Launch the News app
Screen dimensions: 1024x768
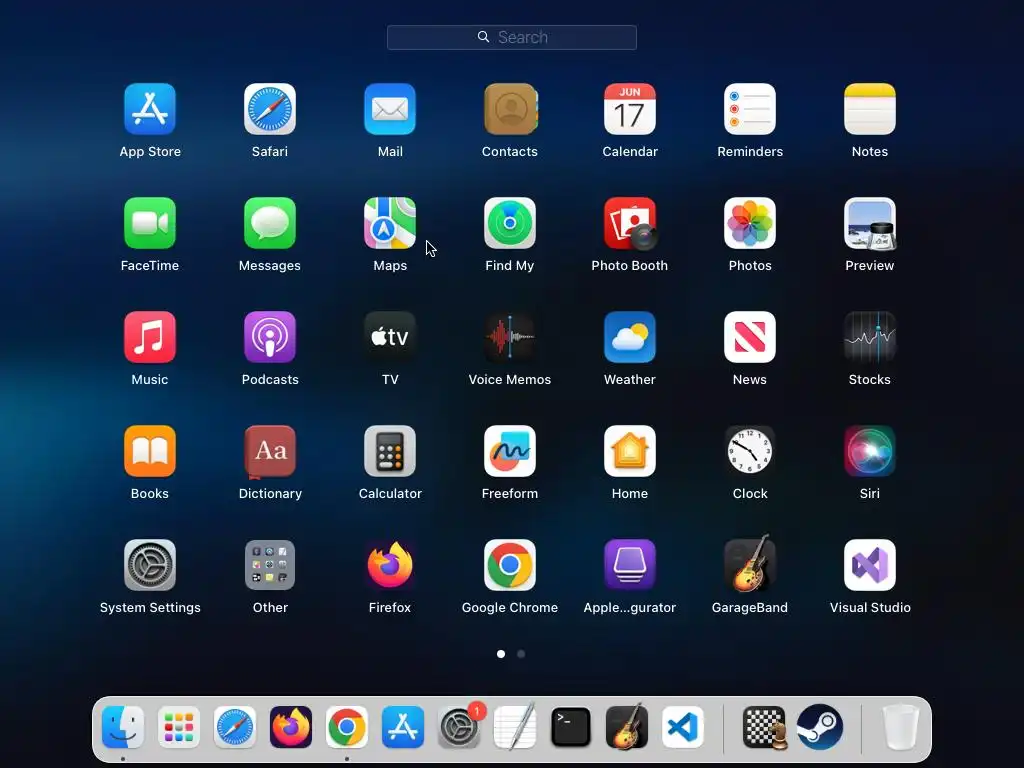750,337
